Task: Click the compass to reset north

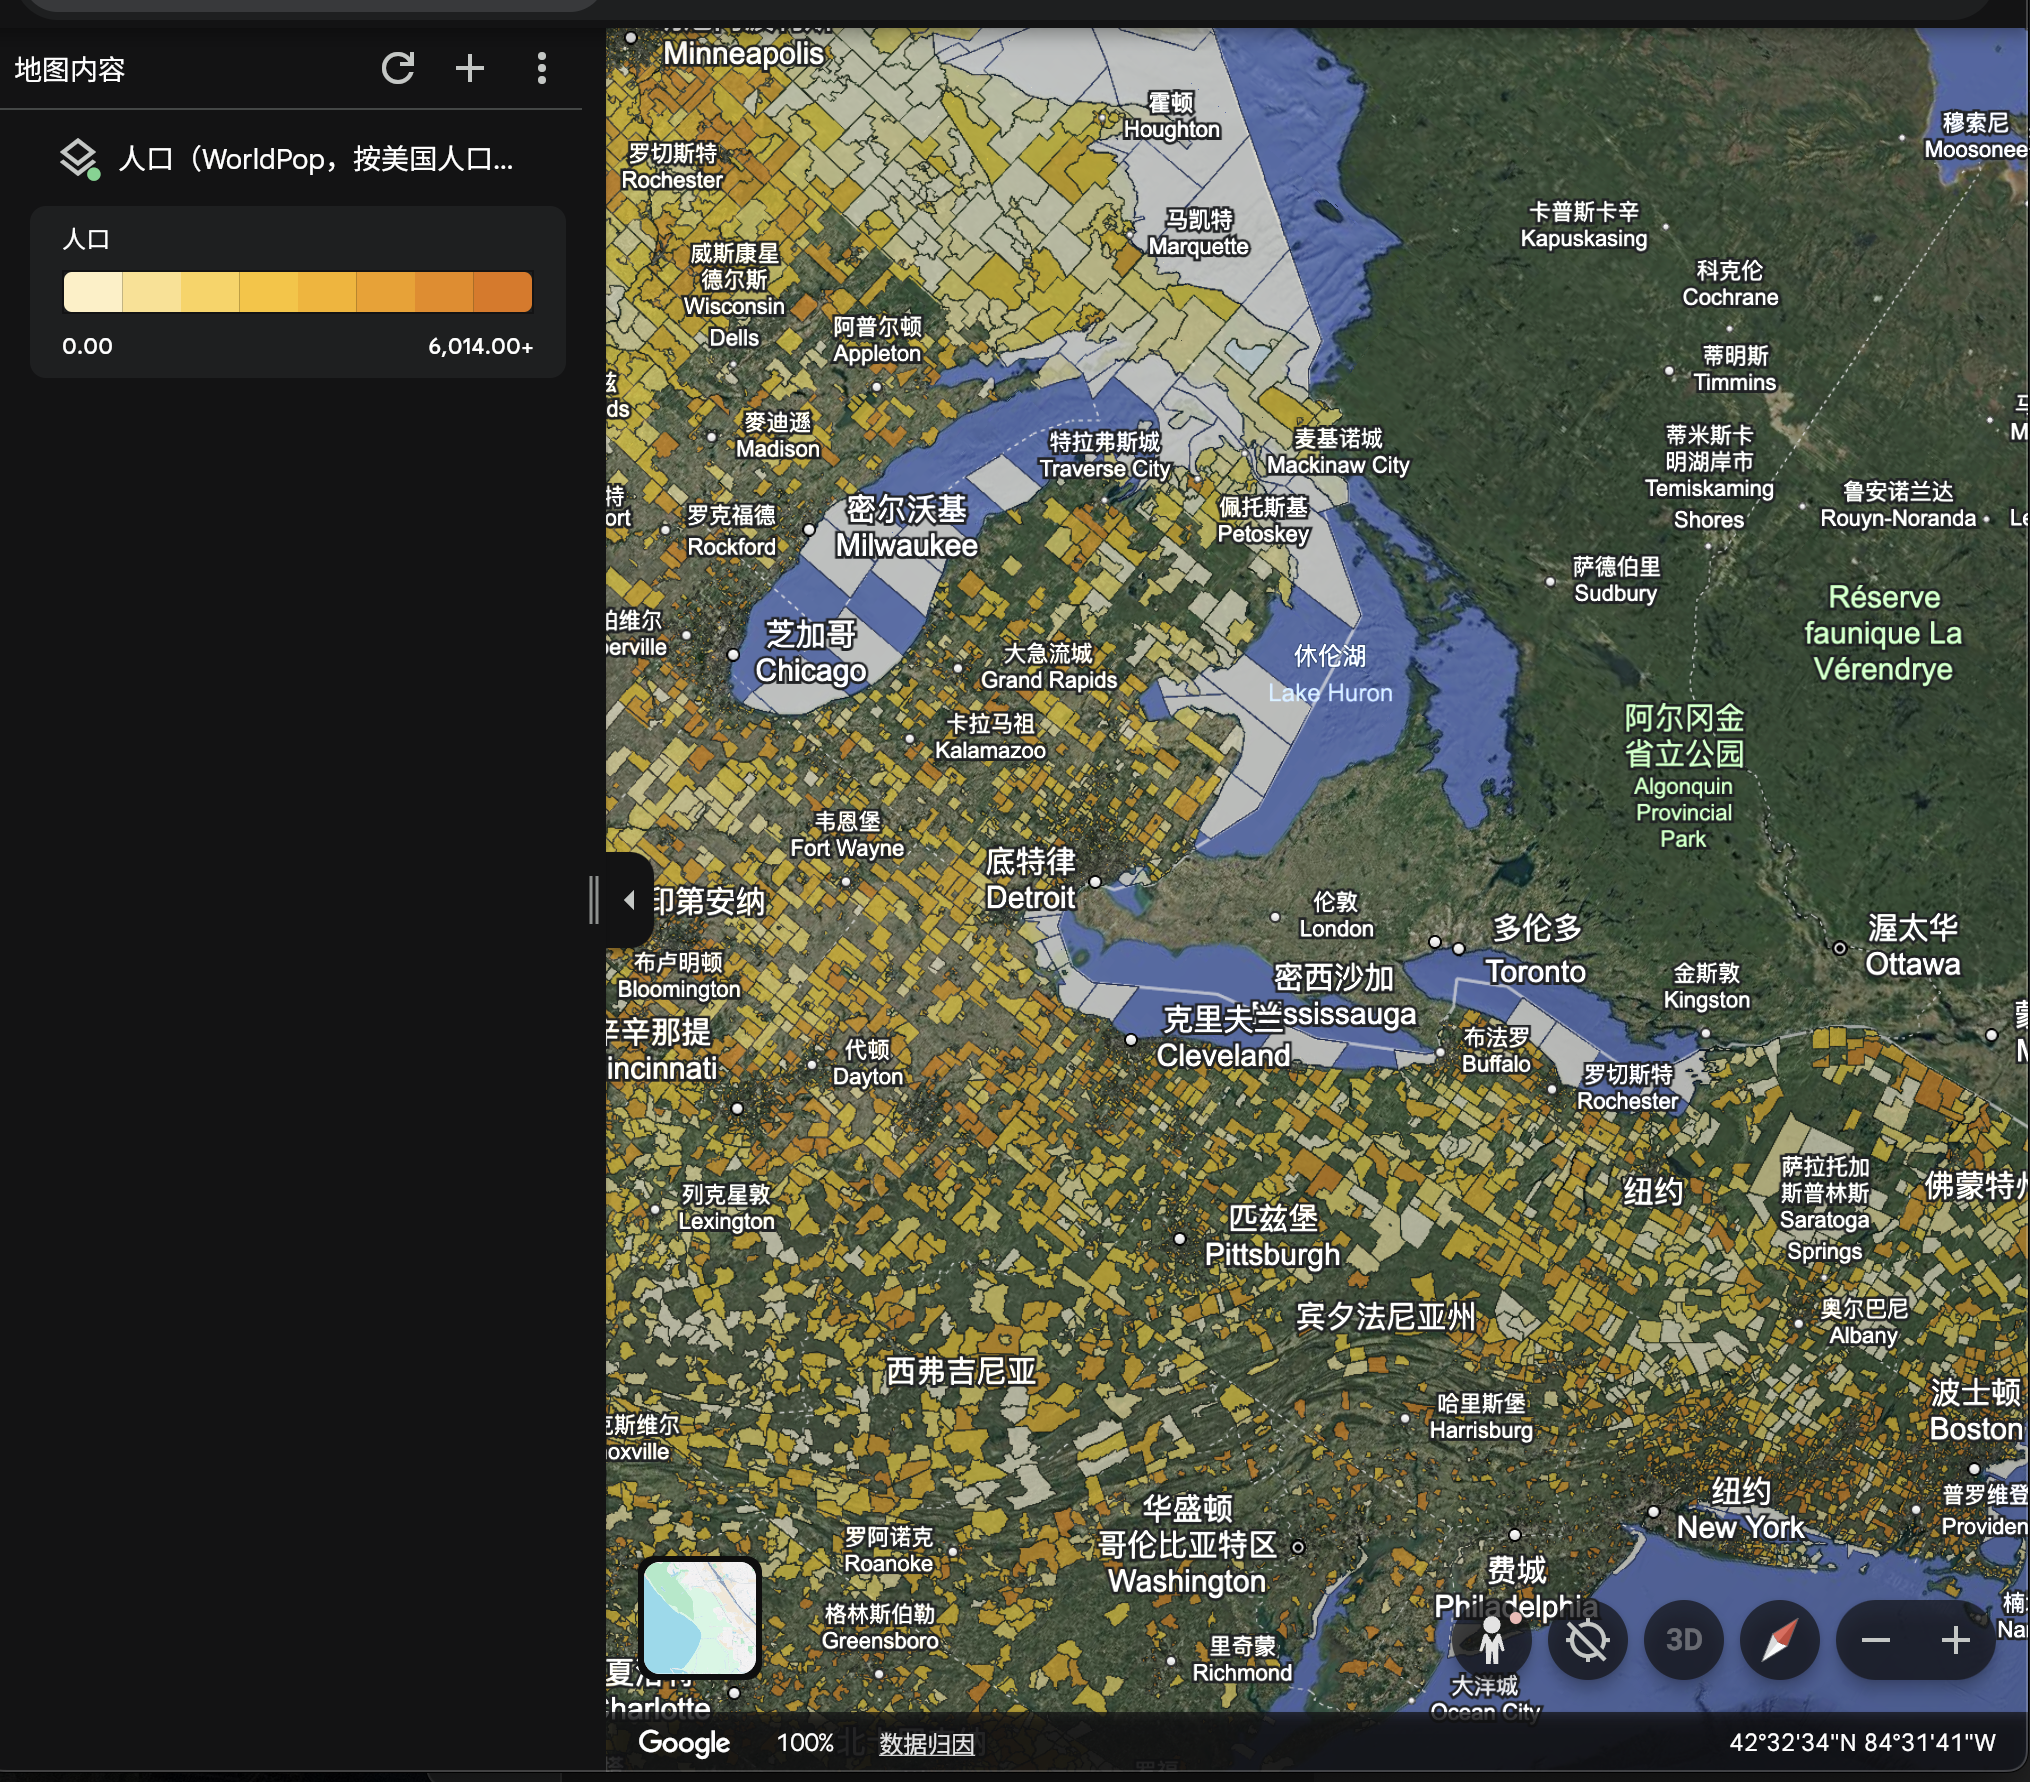Action: [1779, 1640]
